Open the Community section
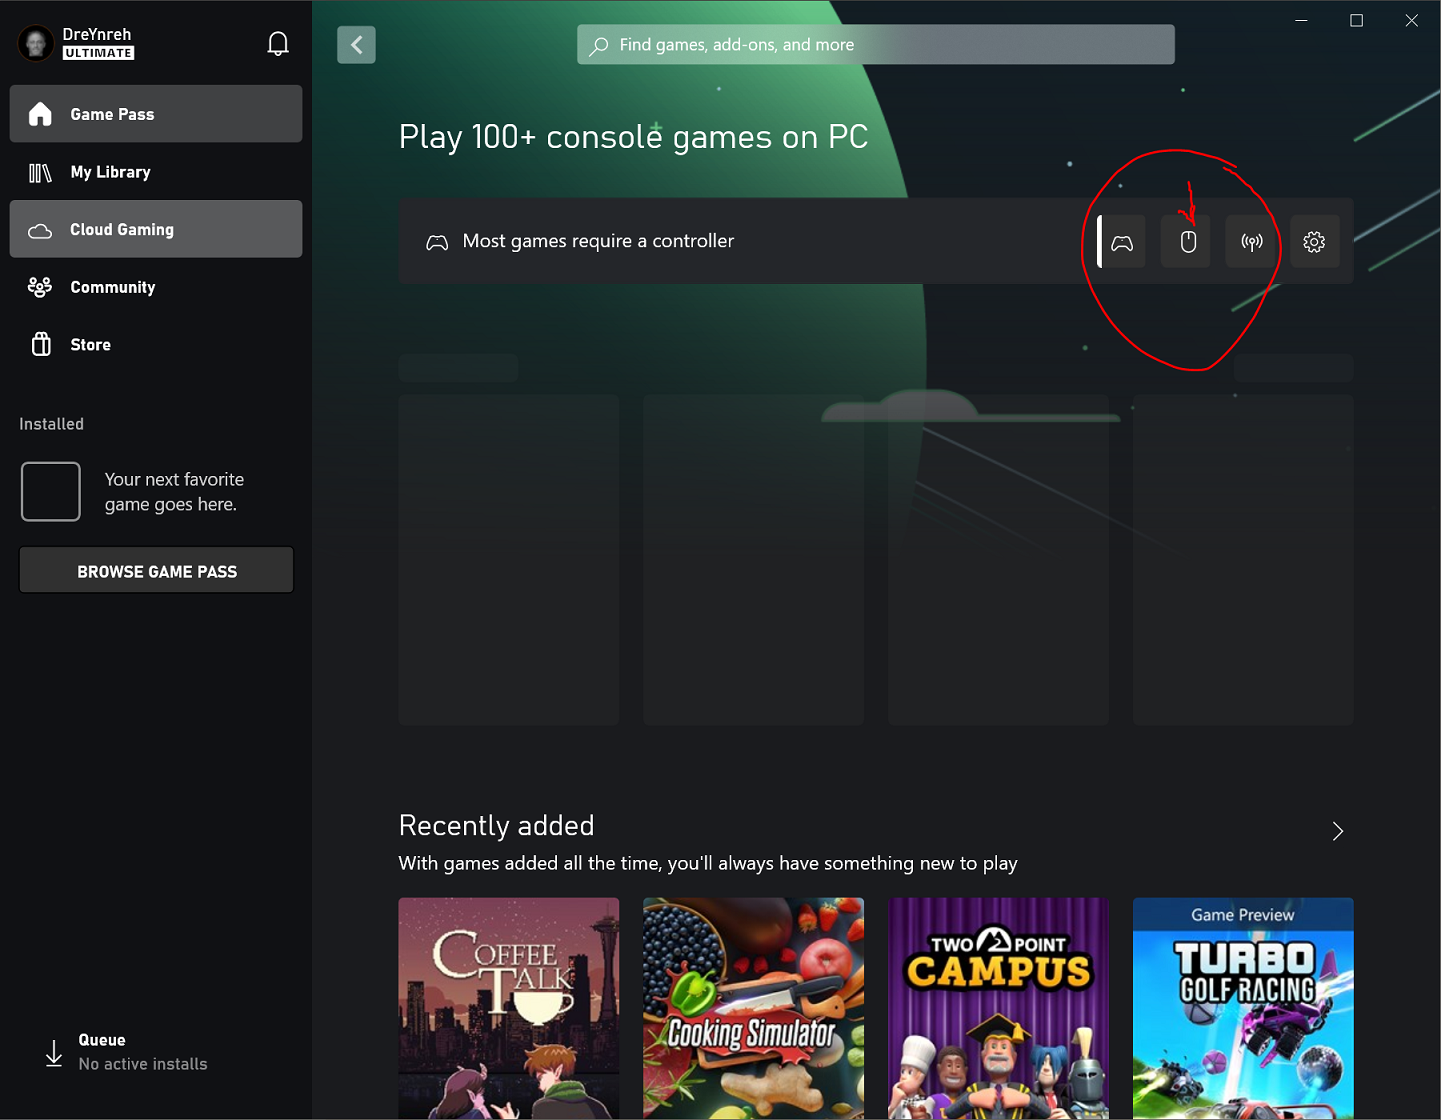 pyautogui.click(x=156, y=287)
